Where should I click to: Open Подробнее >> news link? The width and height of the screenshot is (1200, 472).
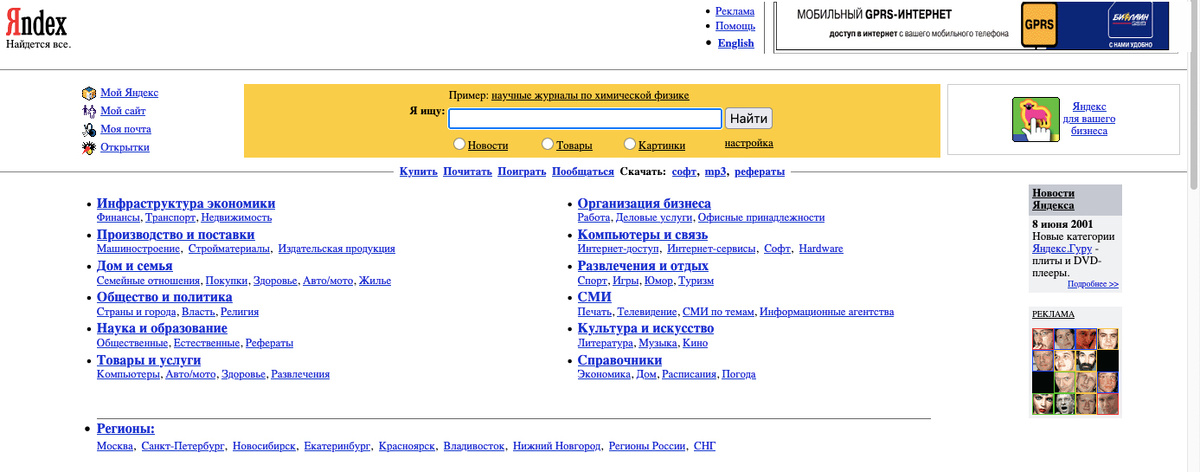[x=1093, y=284]
